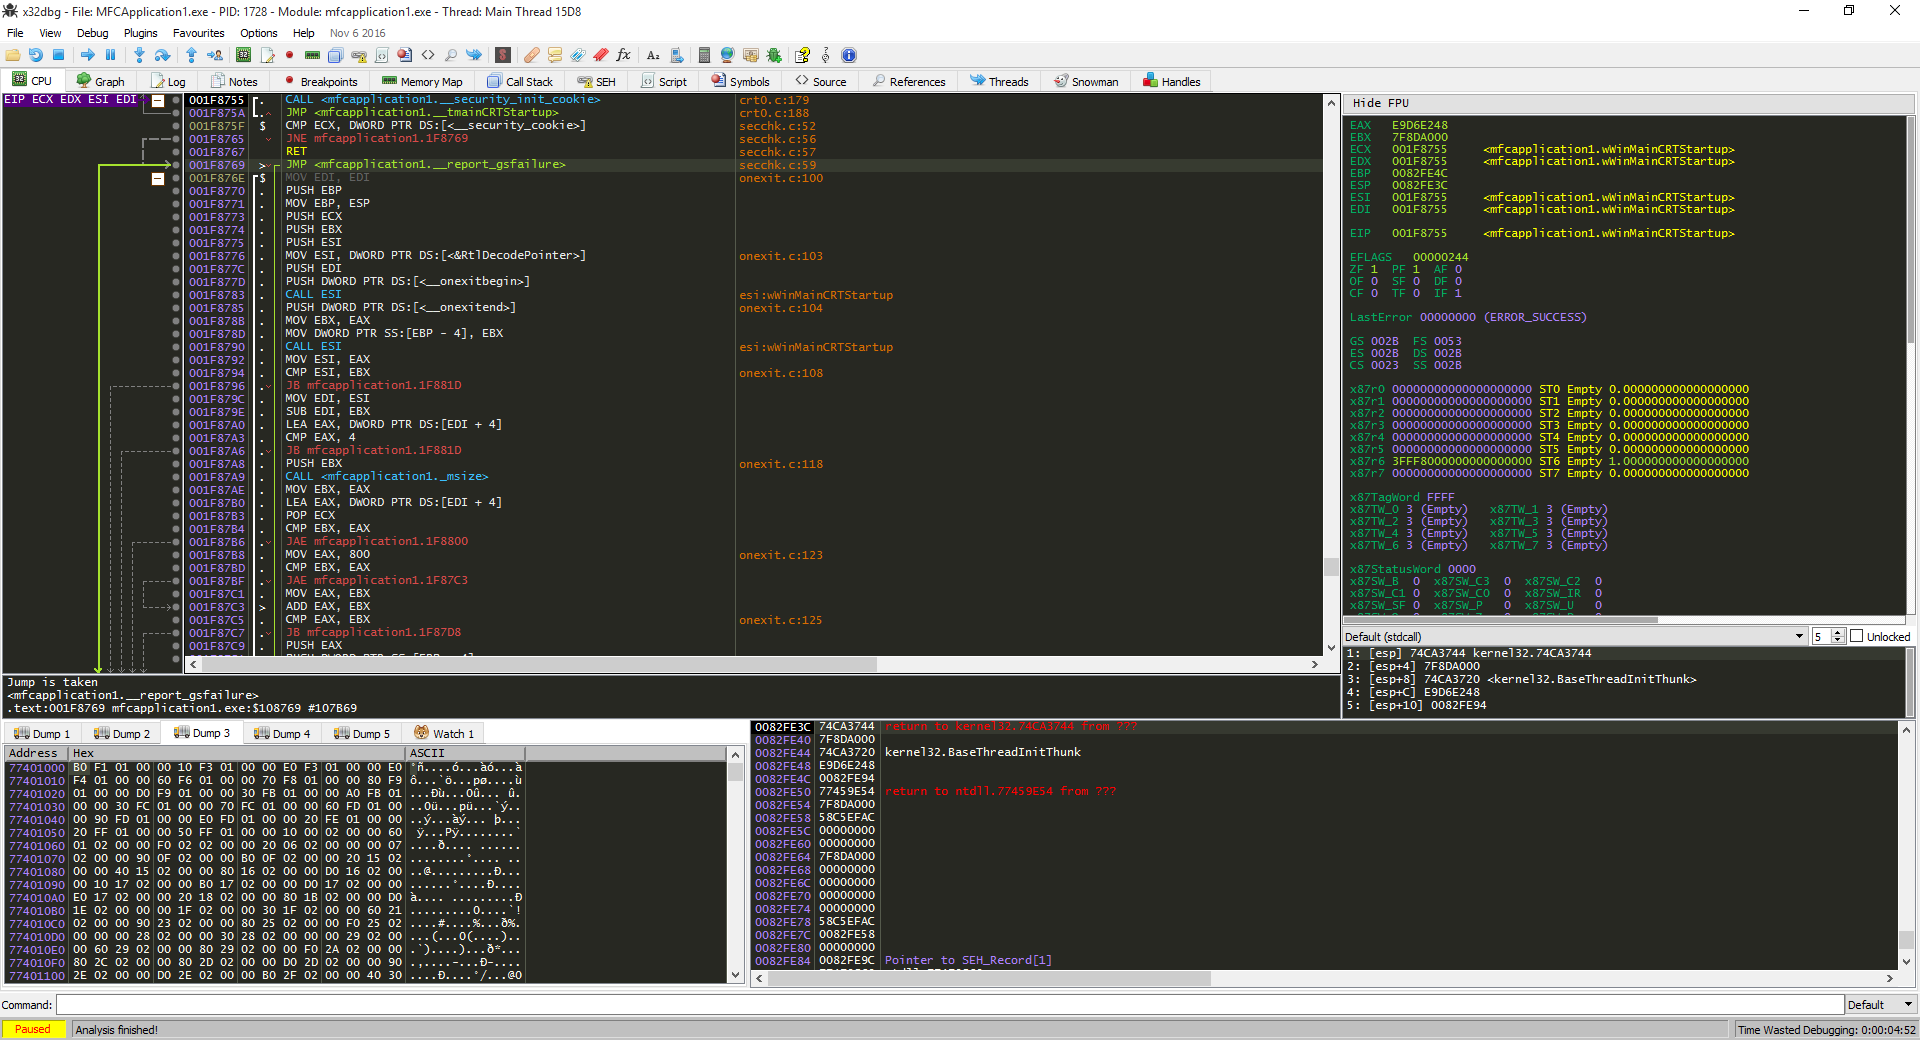
Task: Click the Stop debugging square icon
Action: tap(58, 55)
